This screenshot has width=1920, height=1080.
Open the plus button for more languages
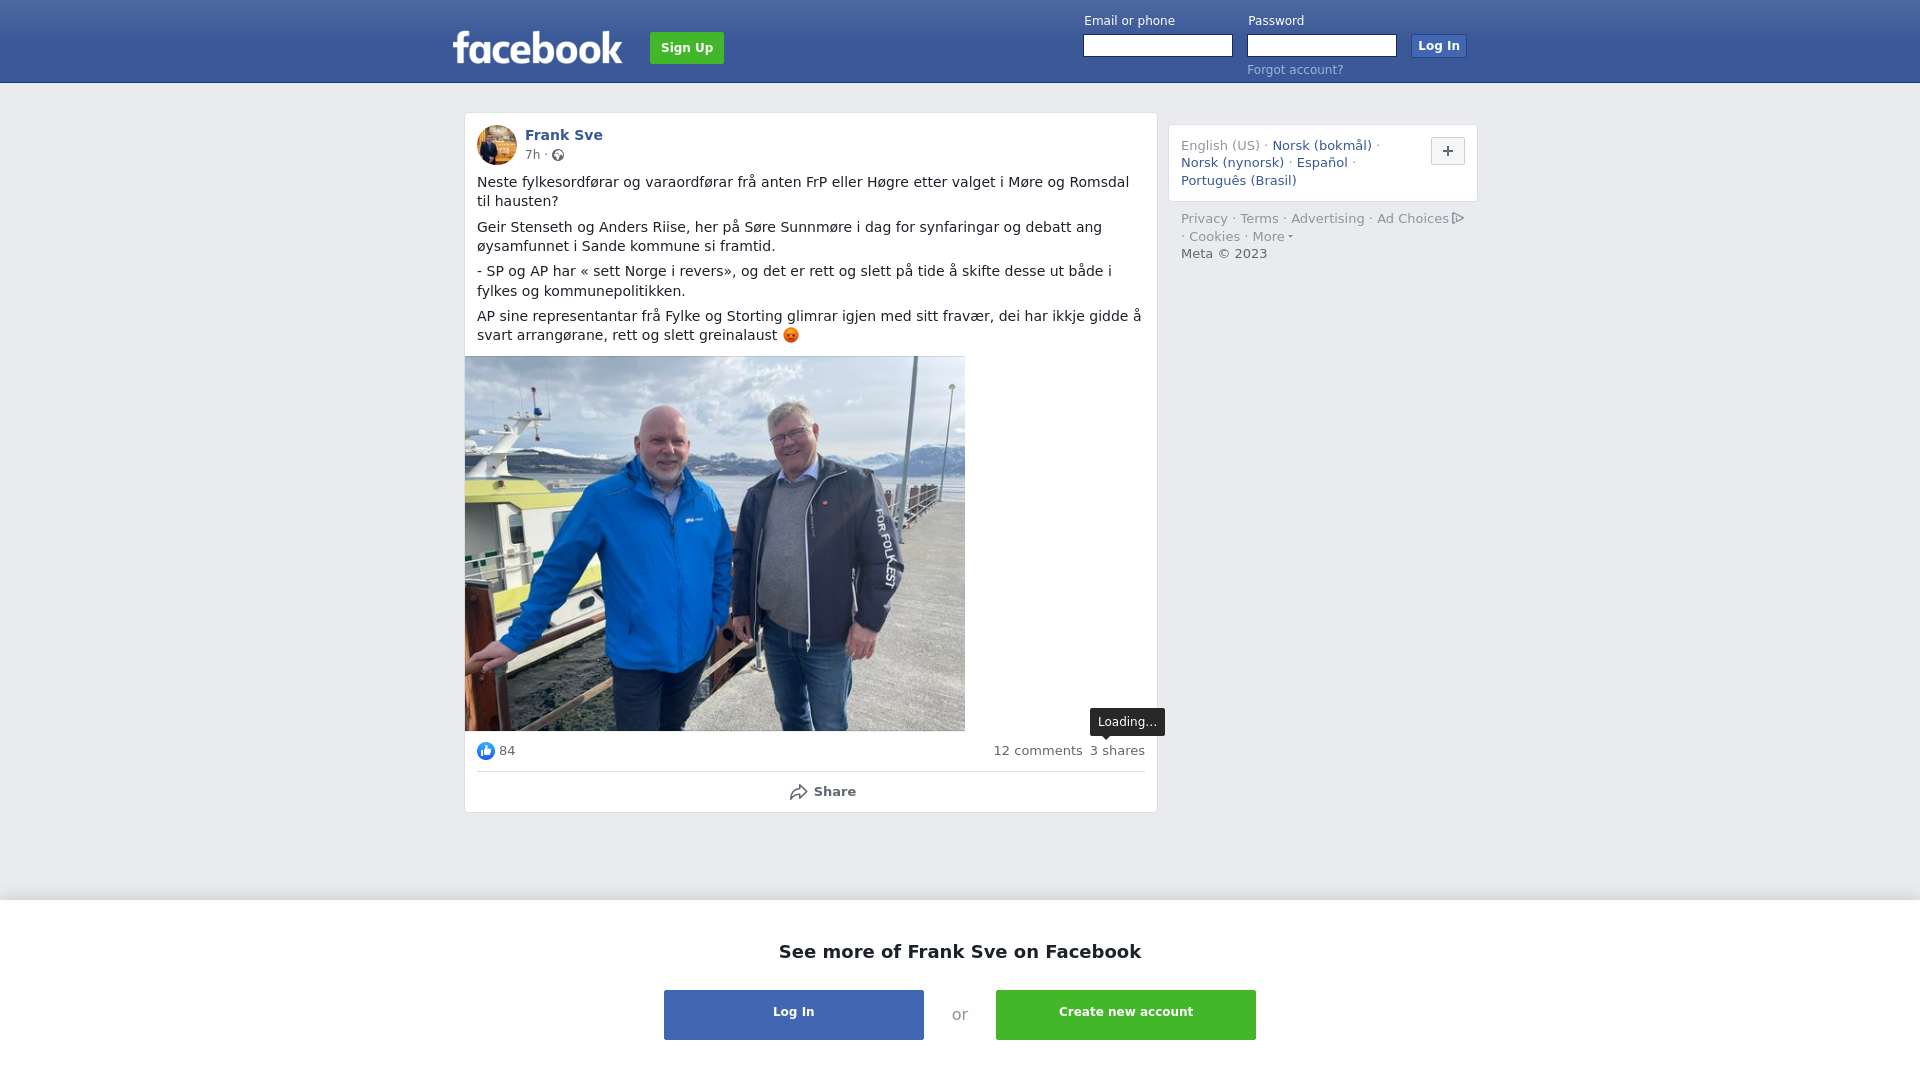(1448, 151)
